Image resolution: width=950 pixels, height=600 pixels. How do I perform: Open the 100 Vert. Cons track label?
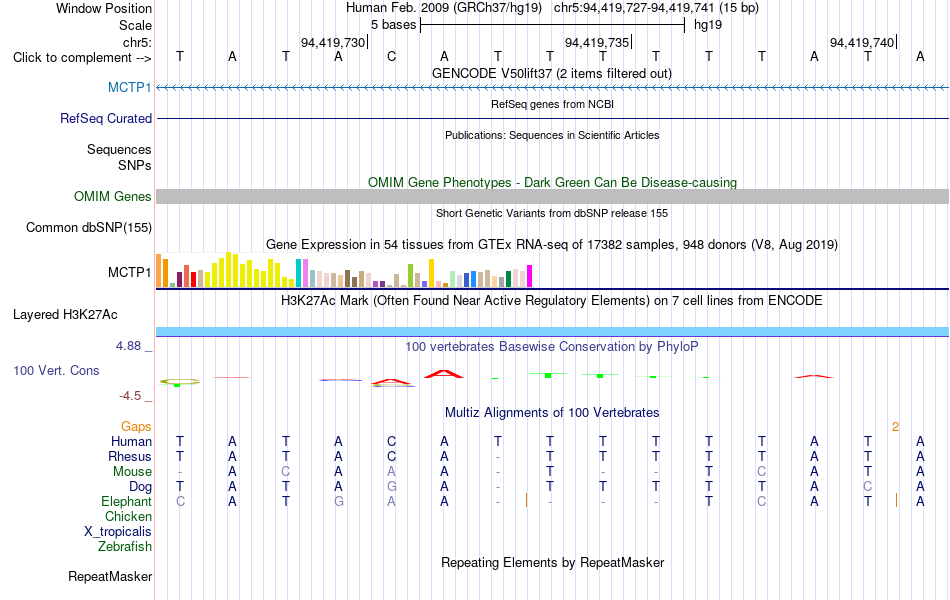coord(56,370)
